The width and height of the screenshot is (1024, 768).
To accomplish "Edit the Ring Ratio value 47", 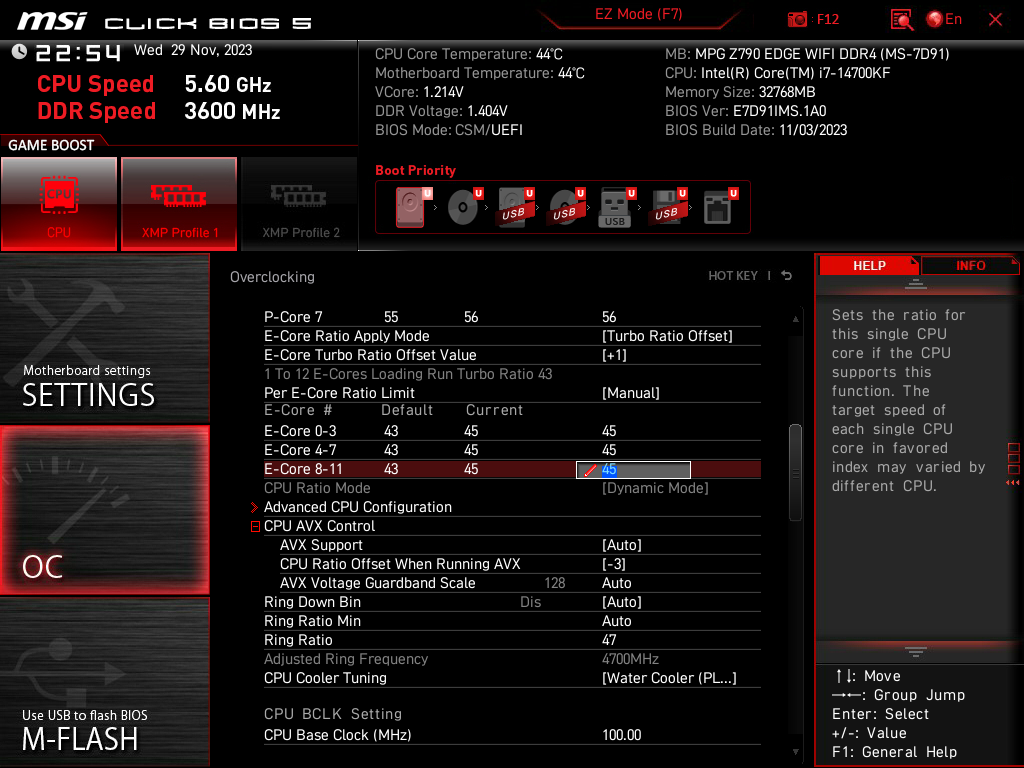I will click(609, 640).
